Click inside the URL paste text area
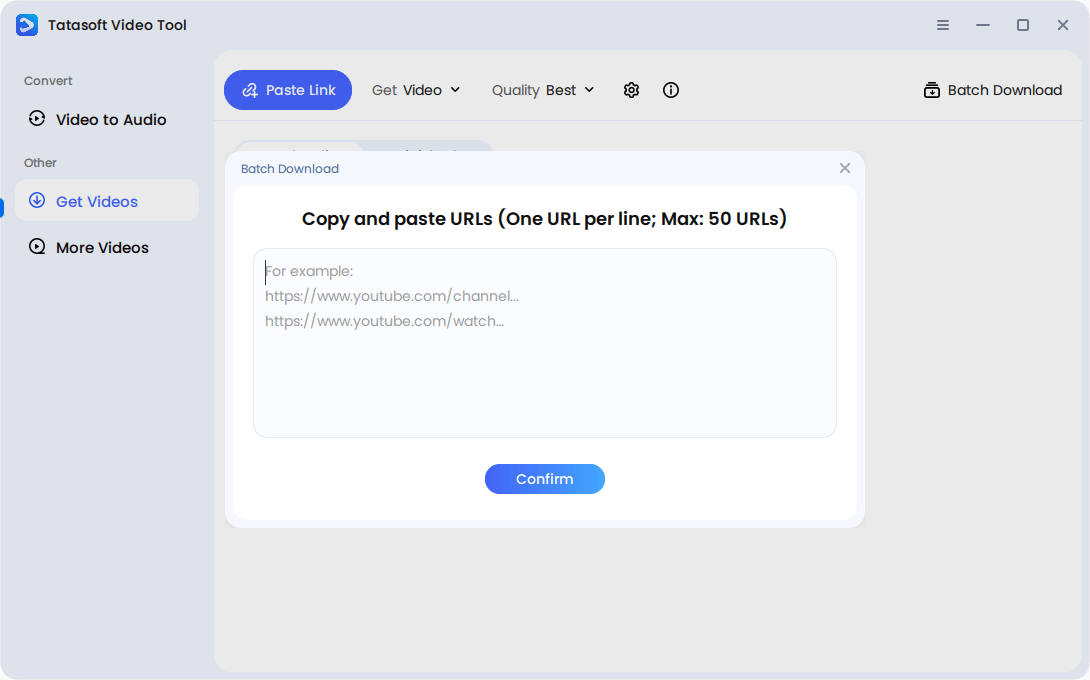The width and height of the screenshot is (1090, 680). click(545, 343)
